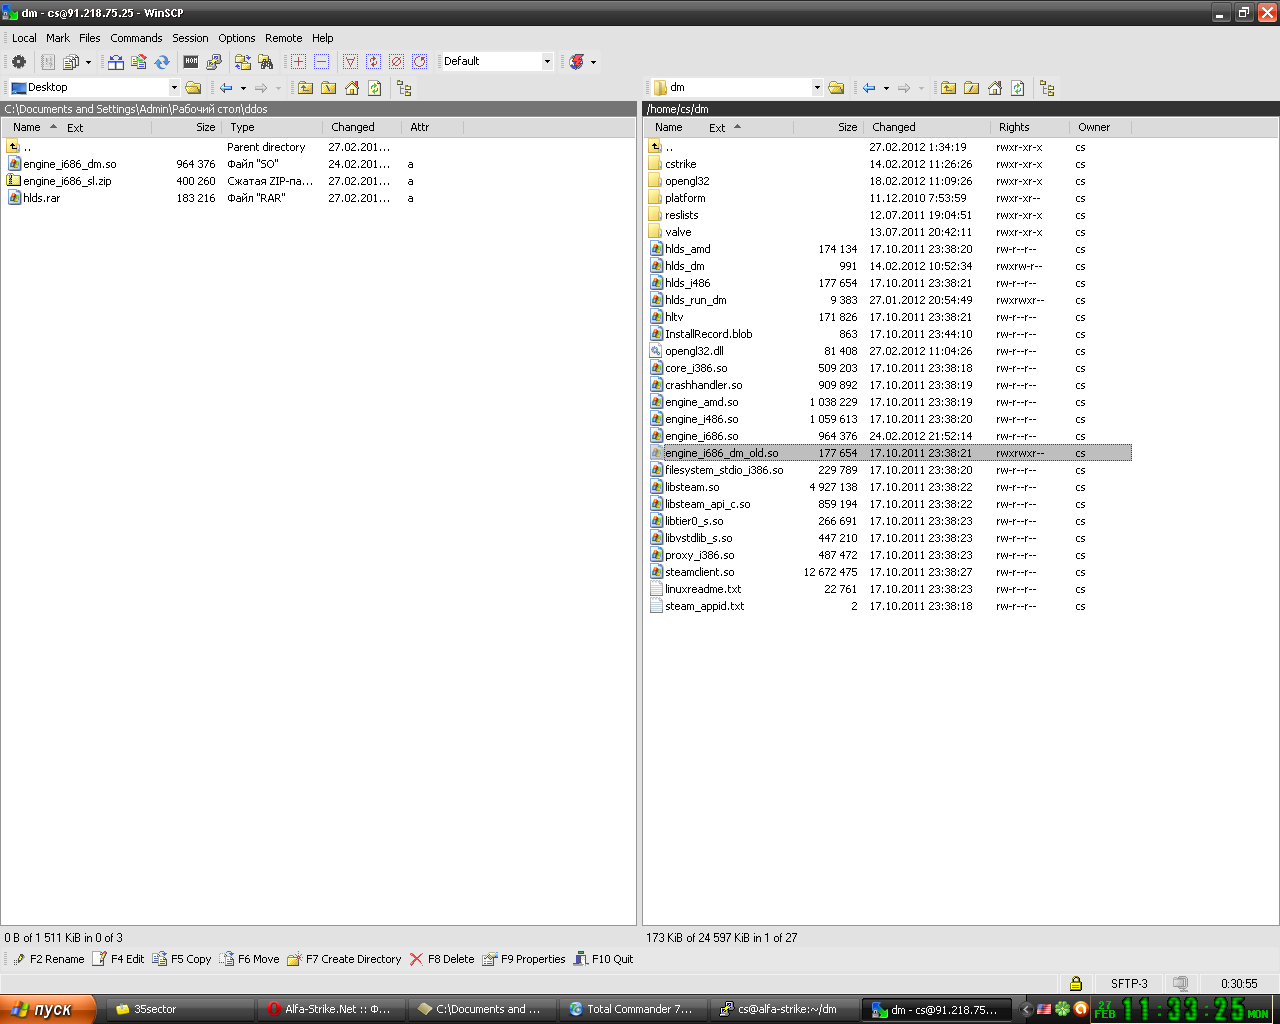Click the binoculars Find Files icon
The image size is (1280, 1024).
(265, 62)
